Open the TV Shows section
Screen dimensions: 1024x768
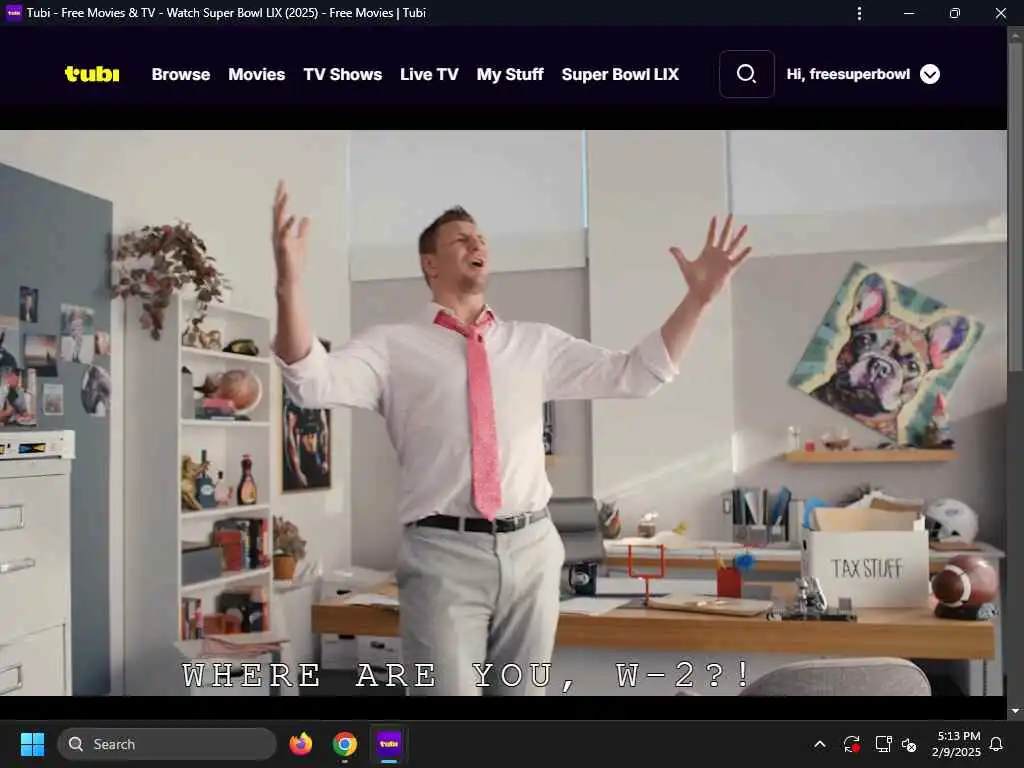pos(343,74)
